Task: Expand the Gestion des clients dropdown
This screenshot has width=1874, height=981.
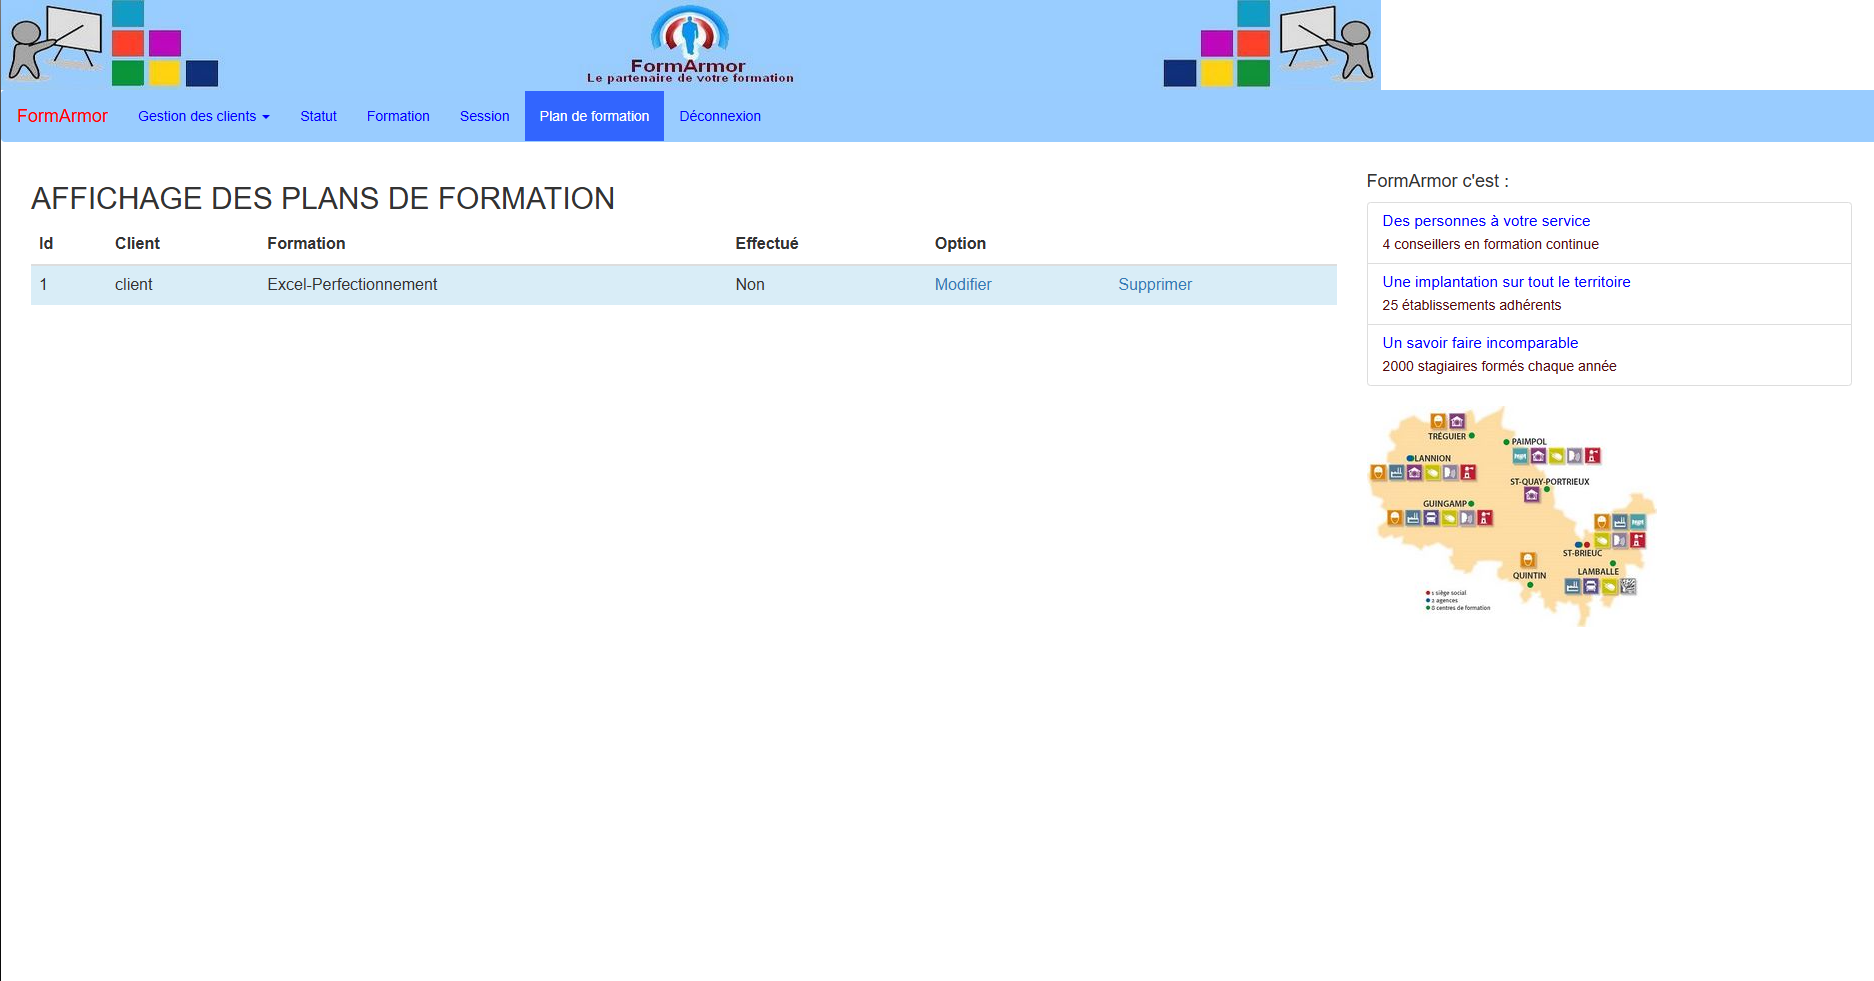Action: tap(204, 116)
